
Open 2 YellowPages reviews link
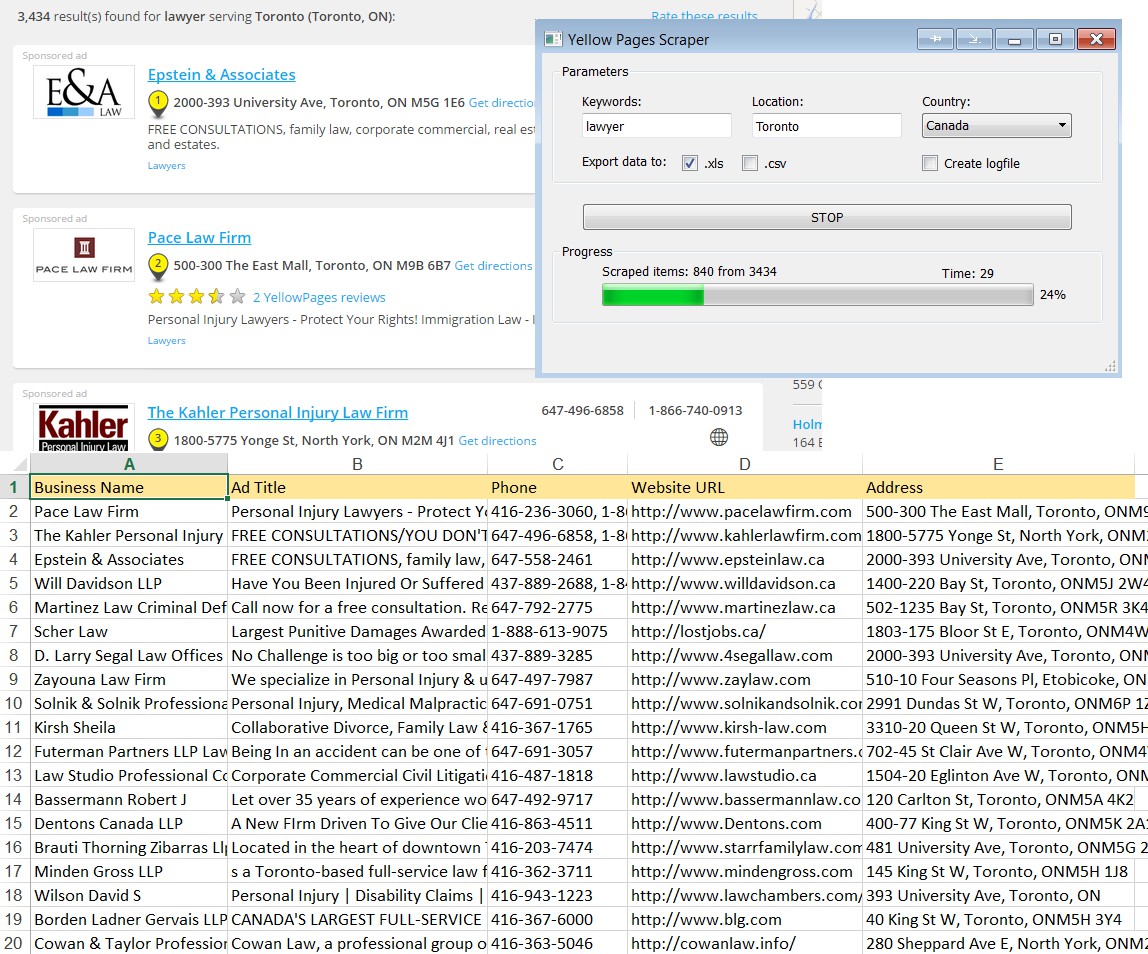tap(319, 297)
